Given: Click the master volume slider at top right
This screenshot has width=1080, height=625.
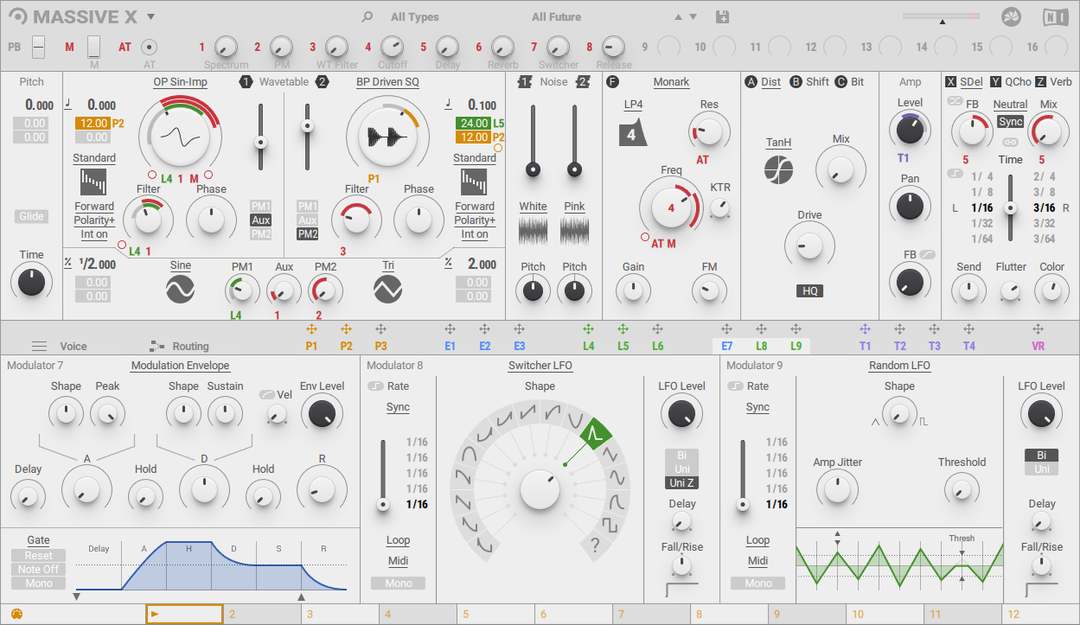Looking at the screenshot, I should [941, 16].
